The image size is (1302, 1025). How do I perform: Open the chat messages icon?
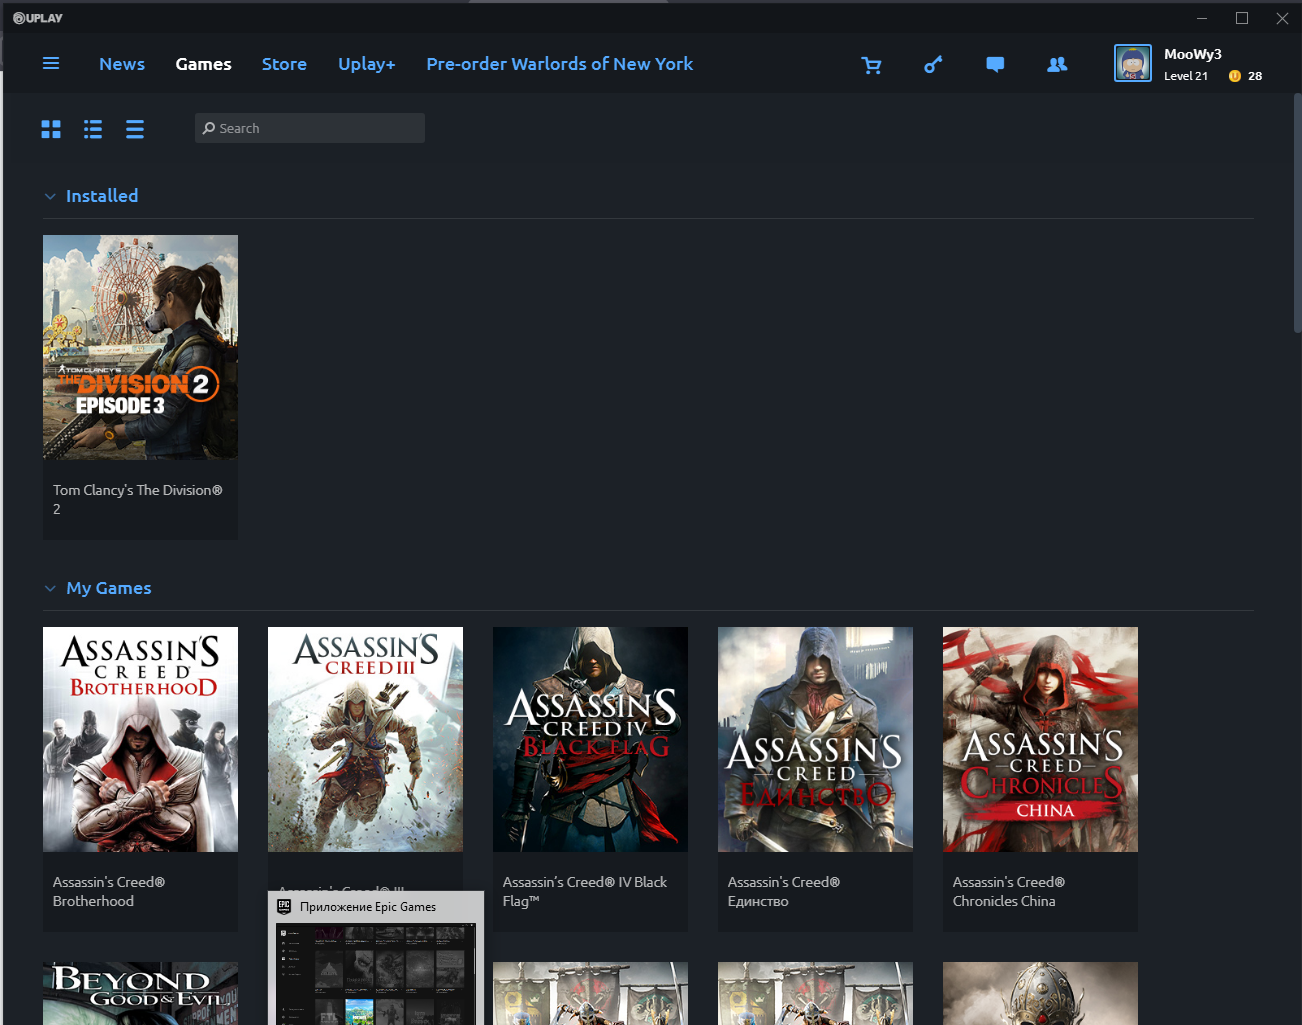pyautogui.click(x=995, y=64)
